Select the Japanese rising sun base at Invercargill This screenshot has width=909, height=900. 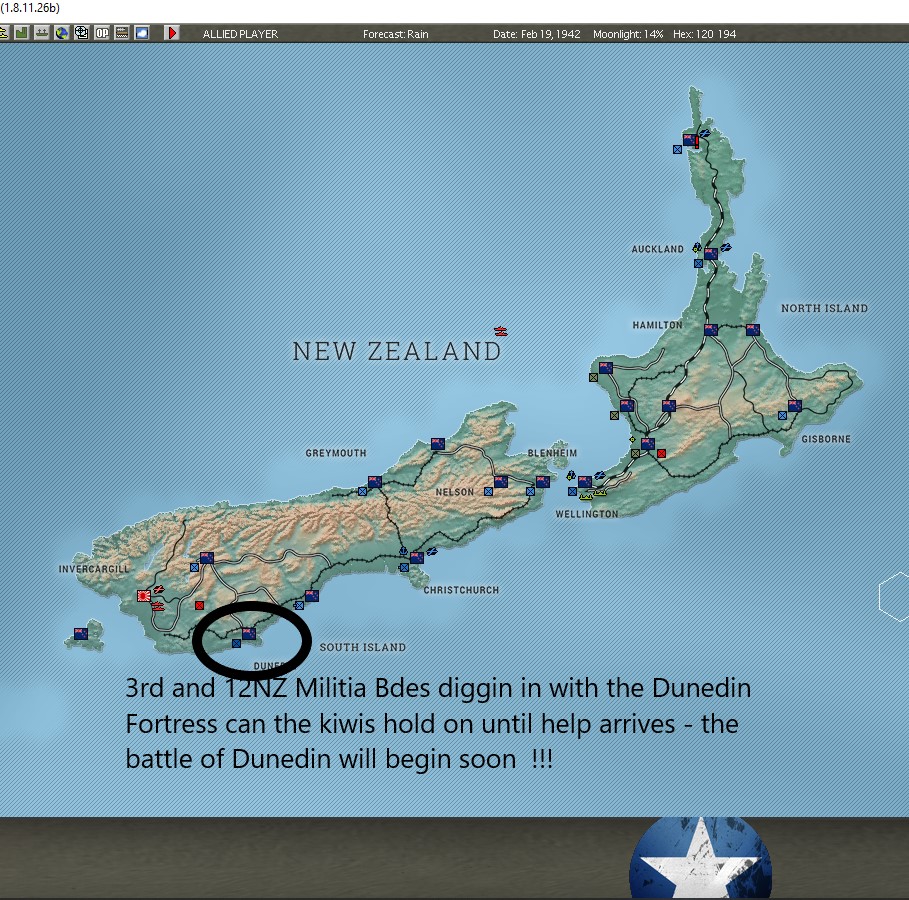[144, 596]
